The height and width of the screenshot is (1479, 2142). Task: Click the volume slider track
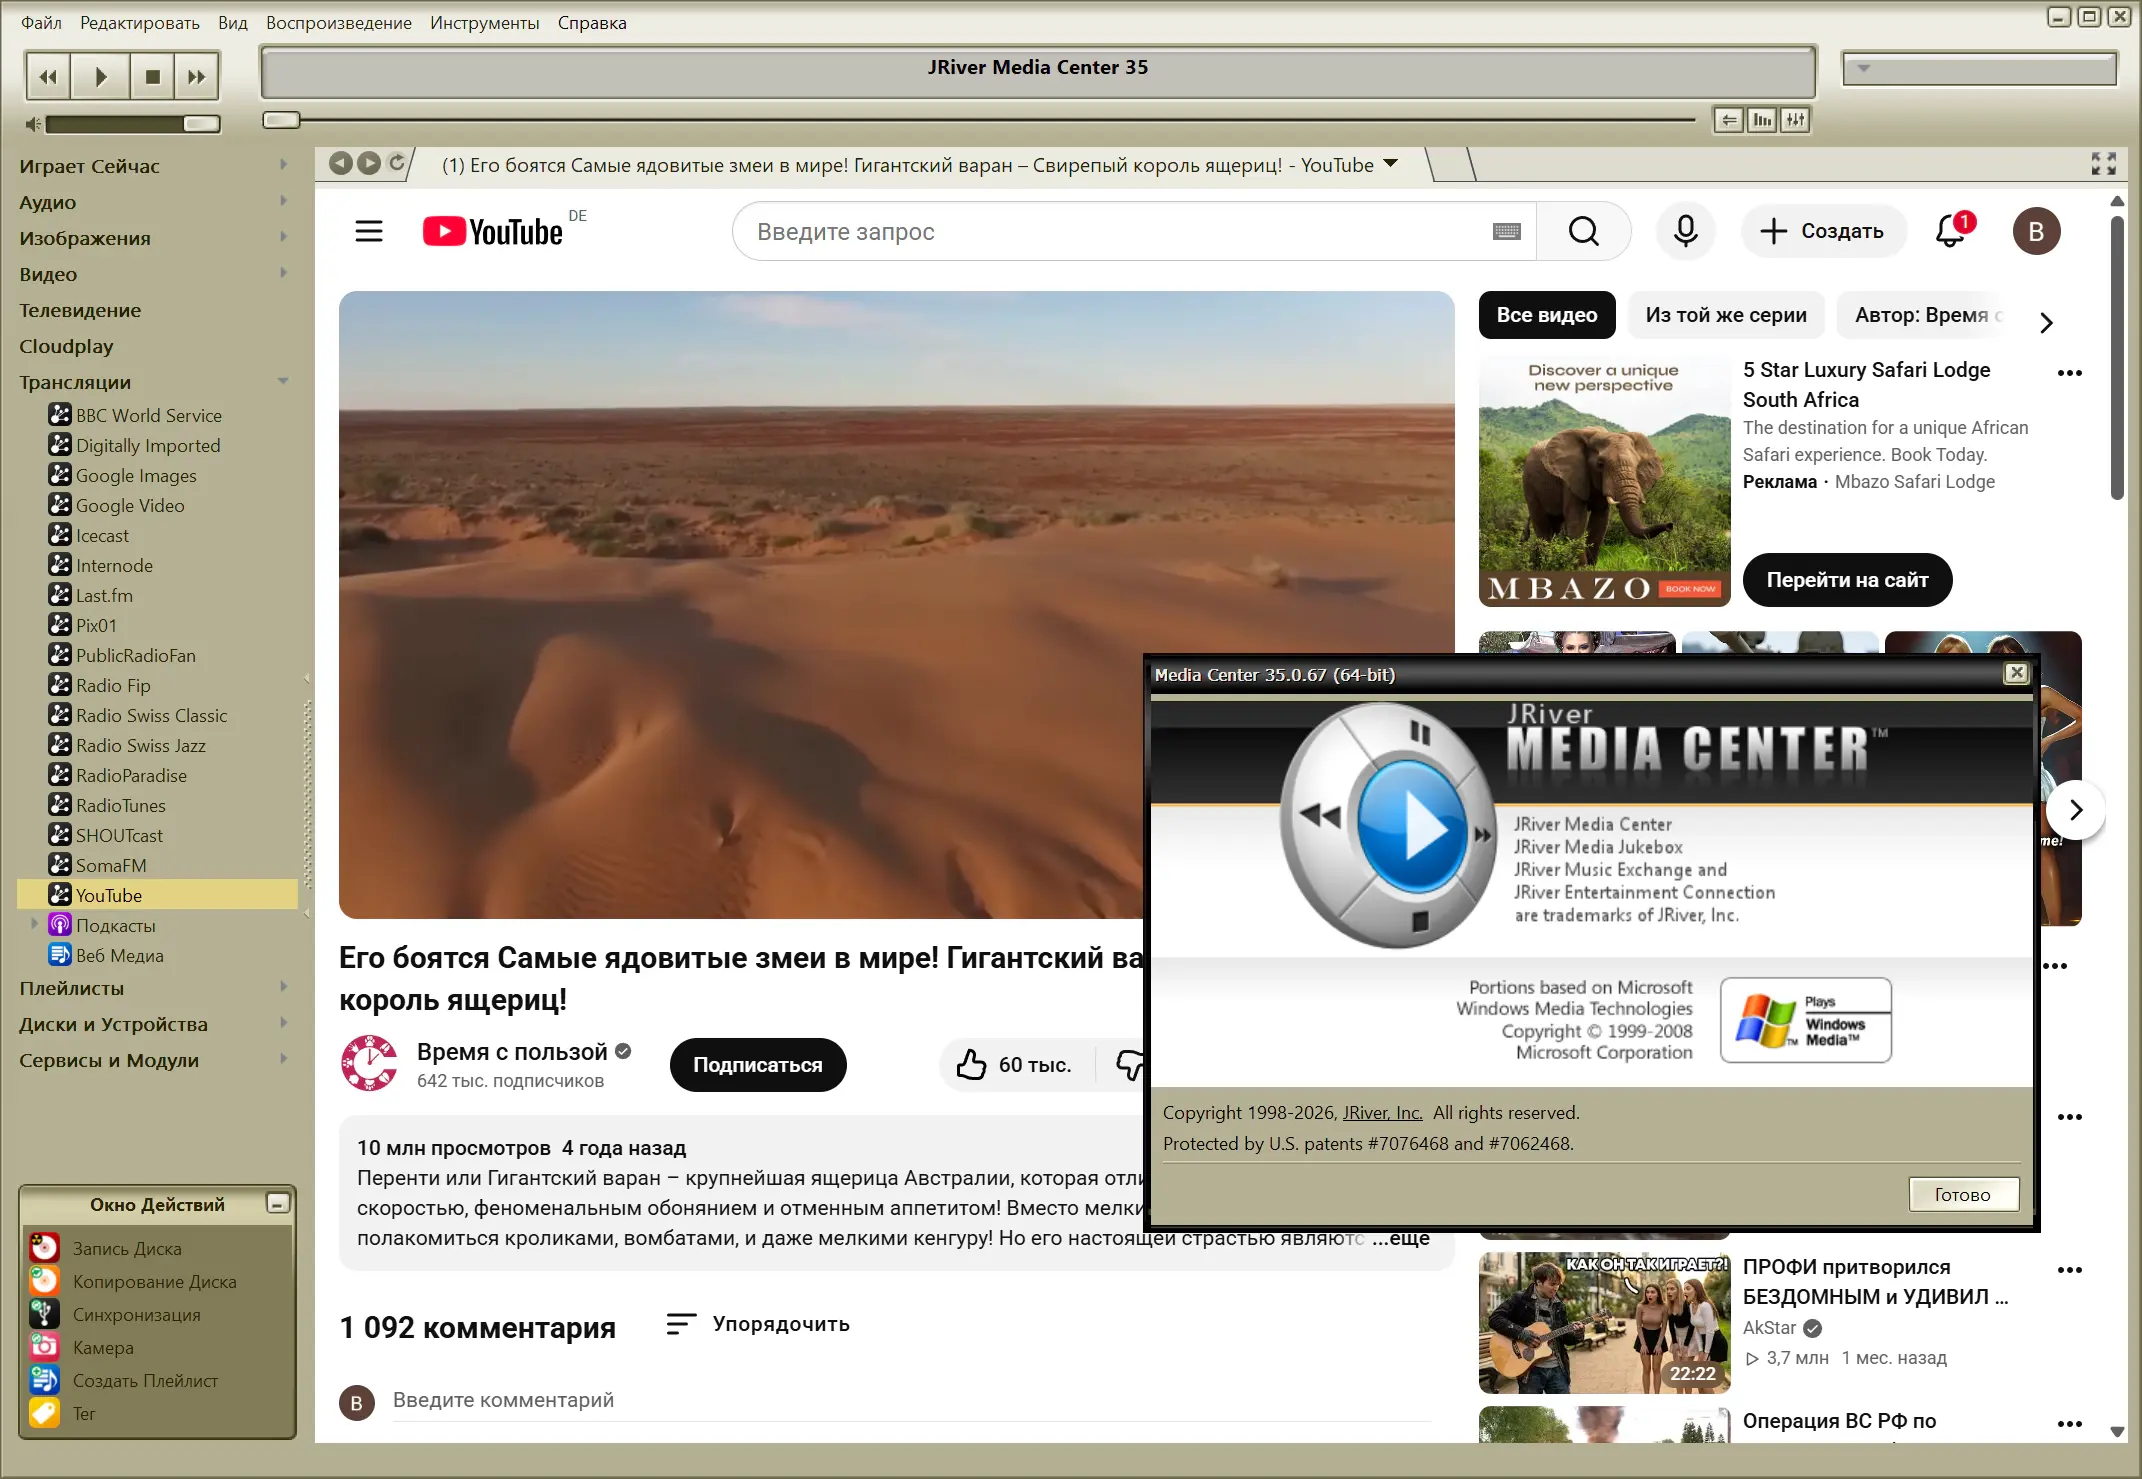click(x=115, y=124)
